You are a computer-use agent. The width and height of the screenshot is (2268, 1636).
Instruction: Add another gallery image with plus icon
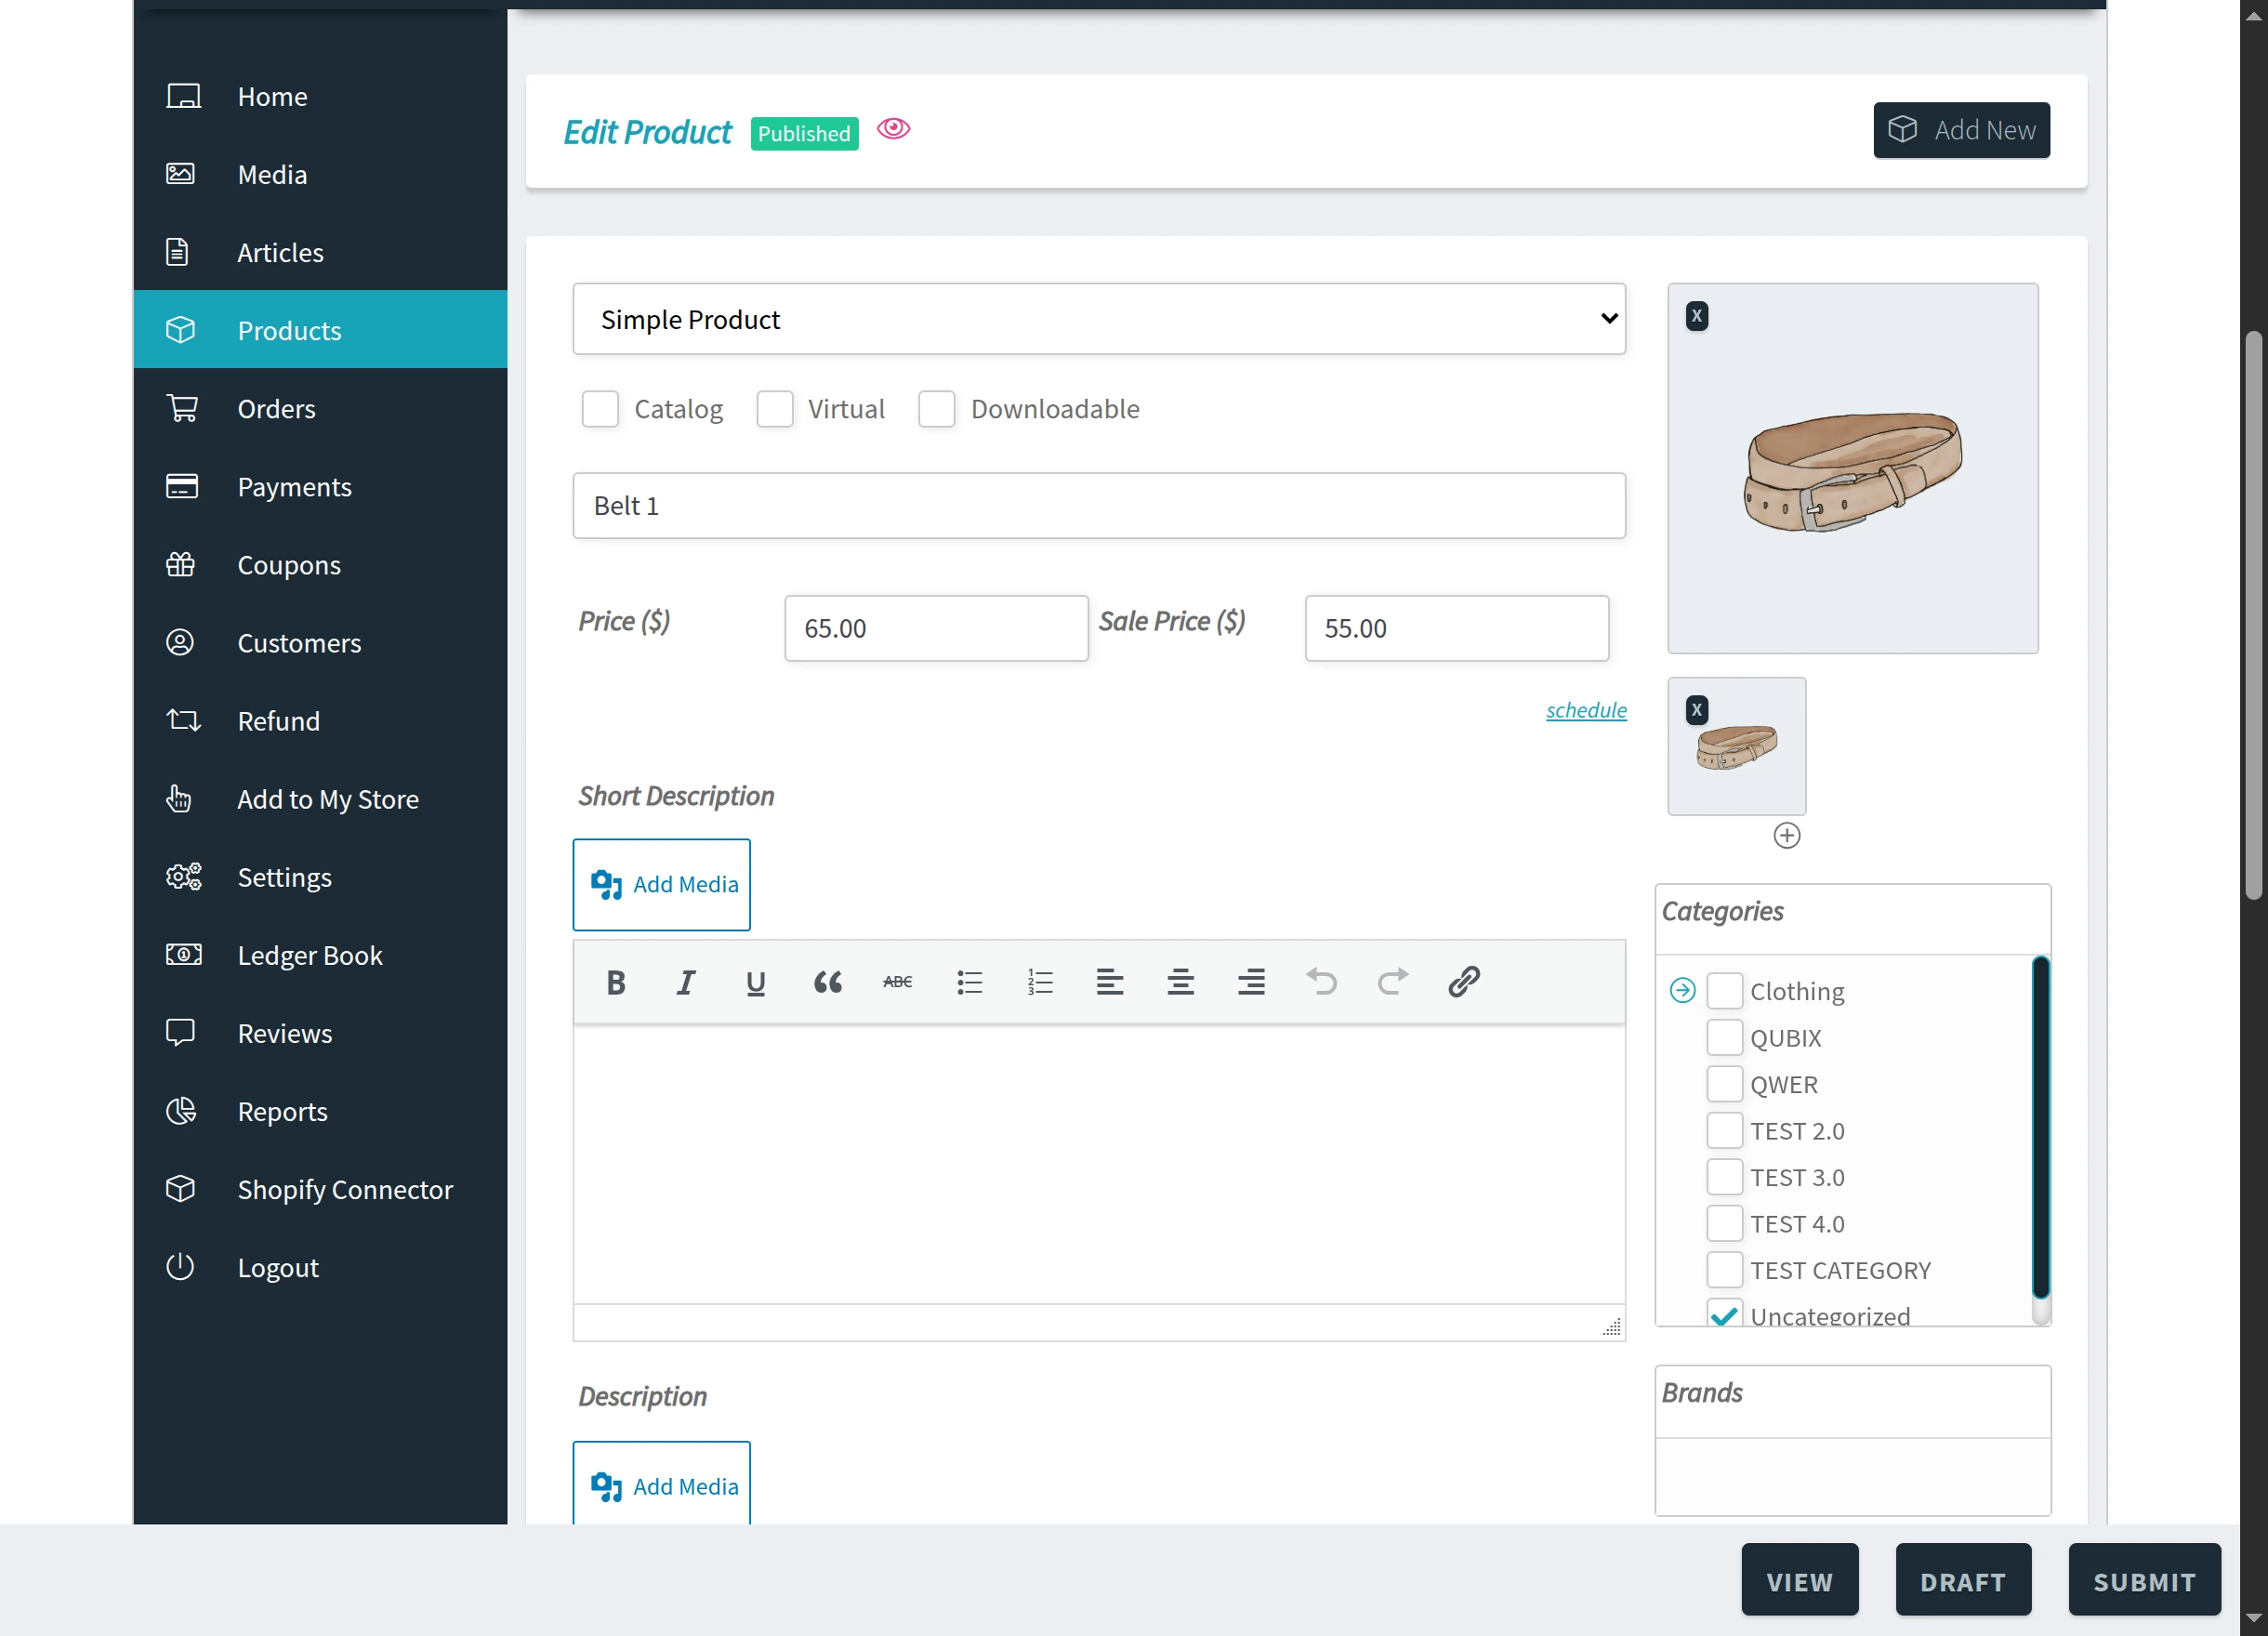coord(1786,835)
